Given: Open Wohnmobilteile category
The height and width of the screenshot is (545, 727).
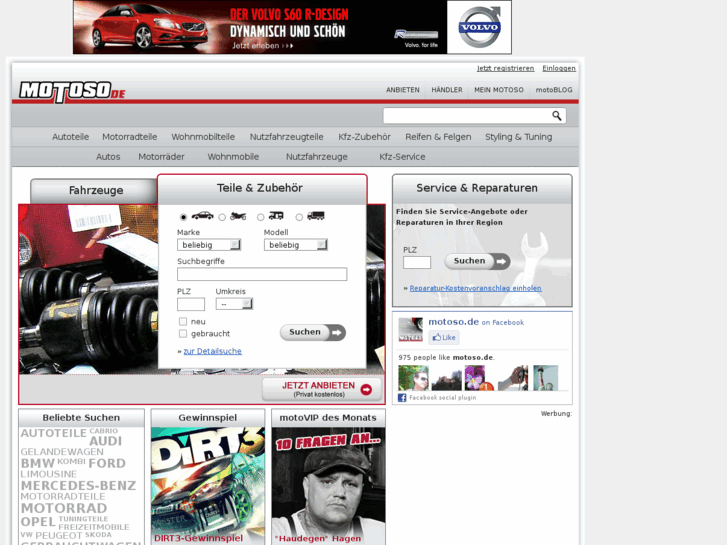Looking at the screenshot, I should point(203,137).
